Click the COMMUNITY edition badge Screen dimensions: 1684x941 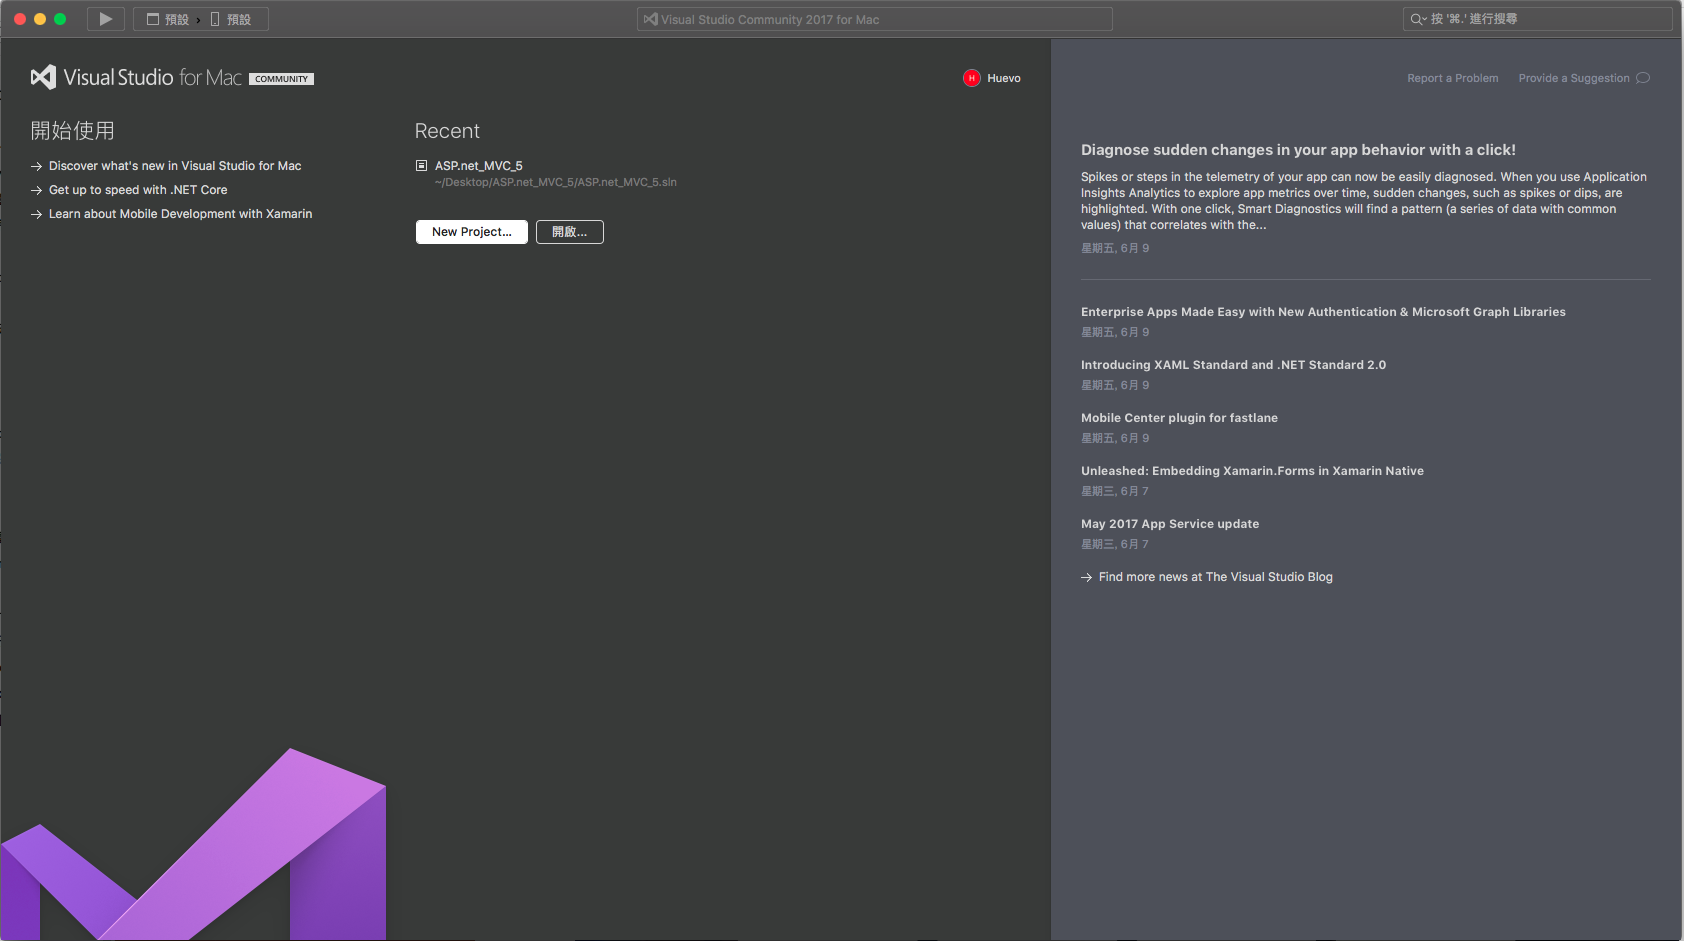(281, 79)
